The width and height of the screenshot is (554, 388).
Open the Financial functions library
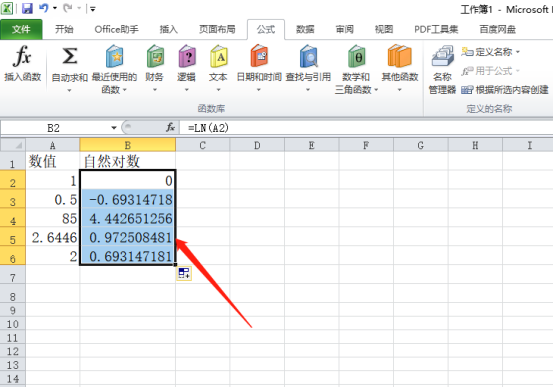coord(155,56)
